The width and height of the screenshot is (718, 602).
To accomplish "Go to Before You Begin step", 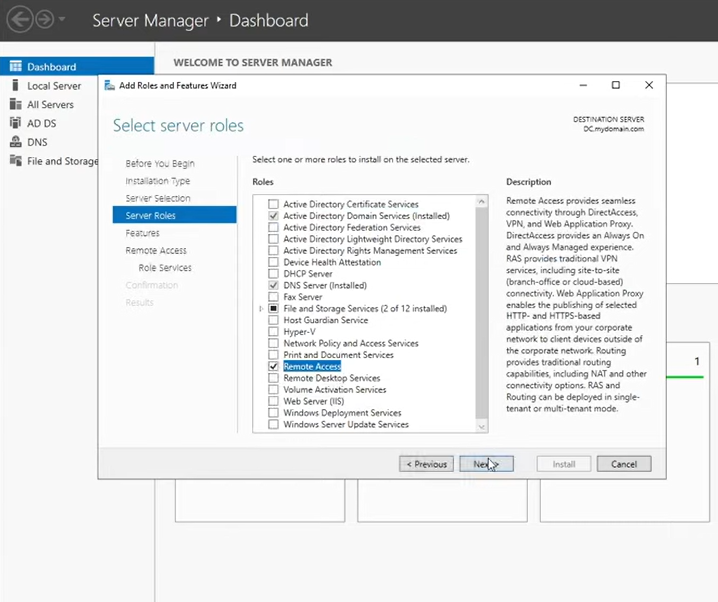I will point(160,163).
